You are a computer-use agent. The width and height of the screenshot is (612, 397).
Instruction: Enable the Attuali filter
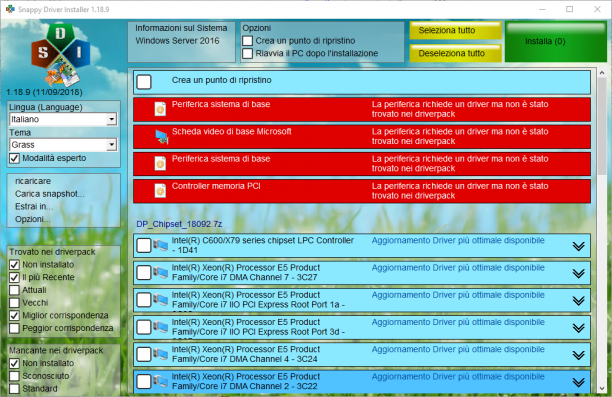14,290
